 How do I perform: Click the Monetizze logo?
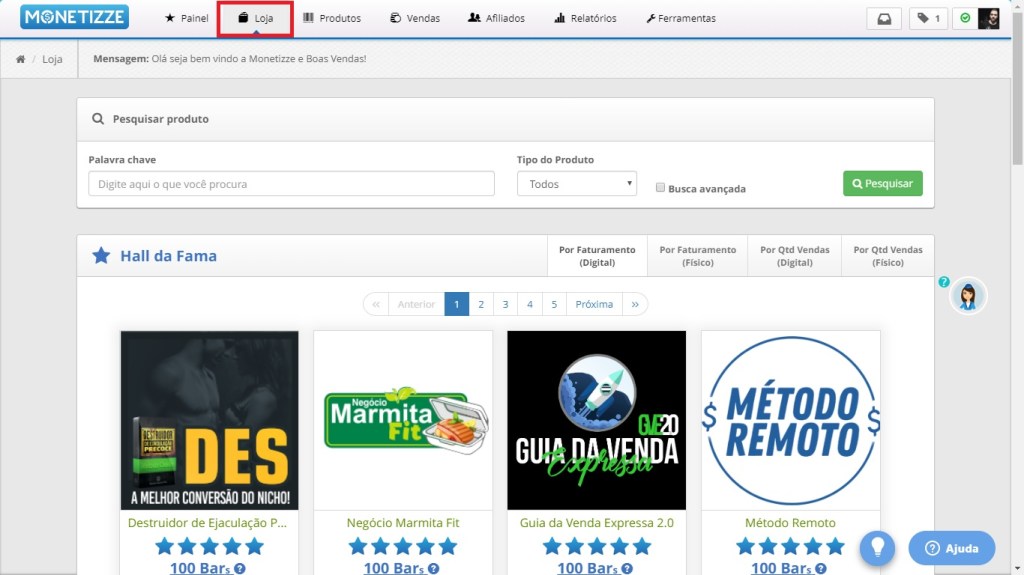click(x=74, y=18)
